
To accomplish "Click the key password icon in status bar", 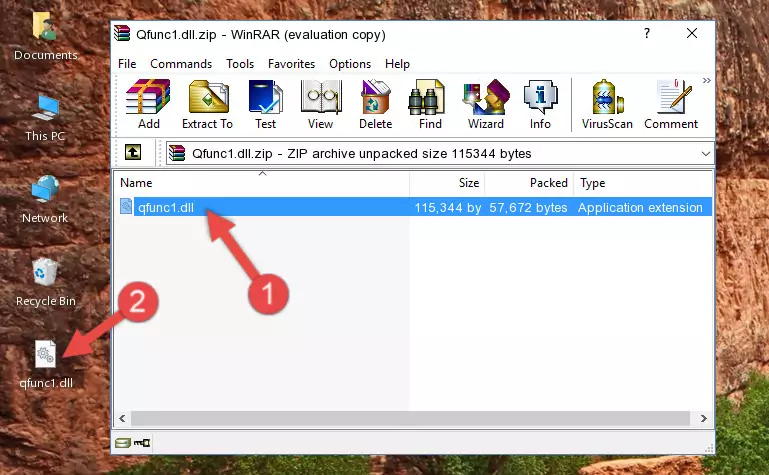I will pyautogui.click(x=142, y=443).
